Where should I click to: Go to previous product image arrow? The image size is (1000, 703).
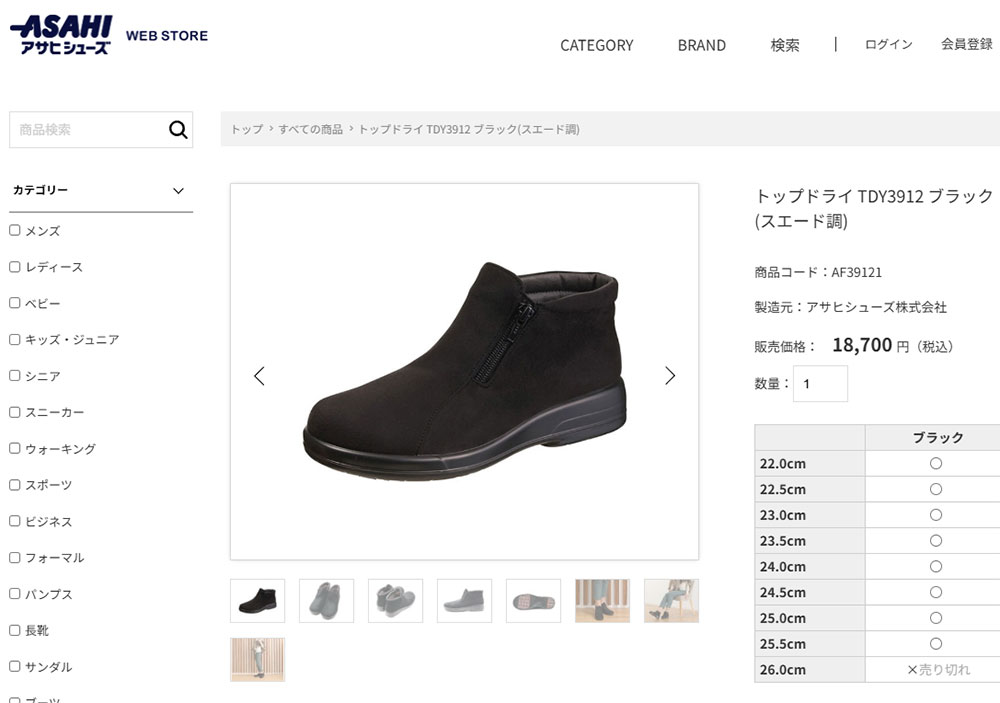point(259,376)
